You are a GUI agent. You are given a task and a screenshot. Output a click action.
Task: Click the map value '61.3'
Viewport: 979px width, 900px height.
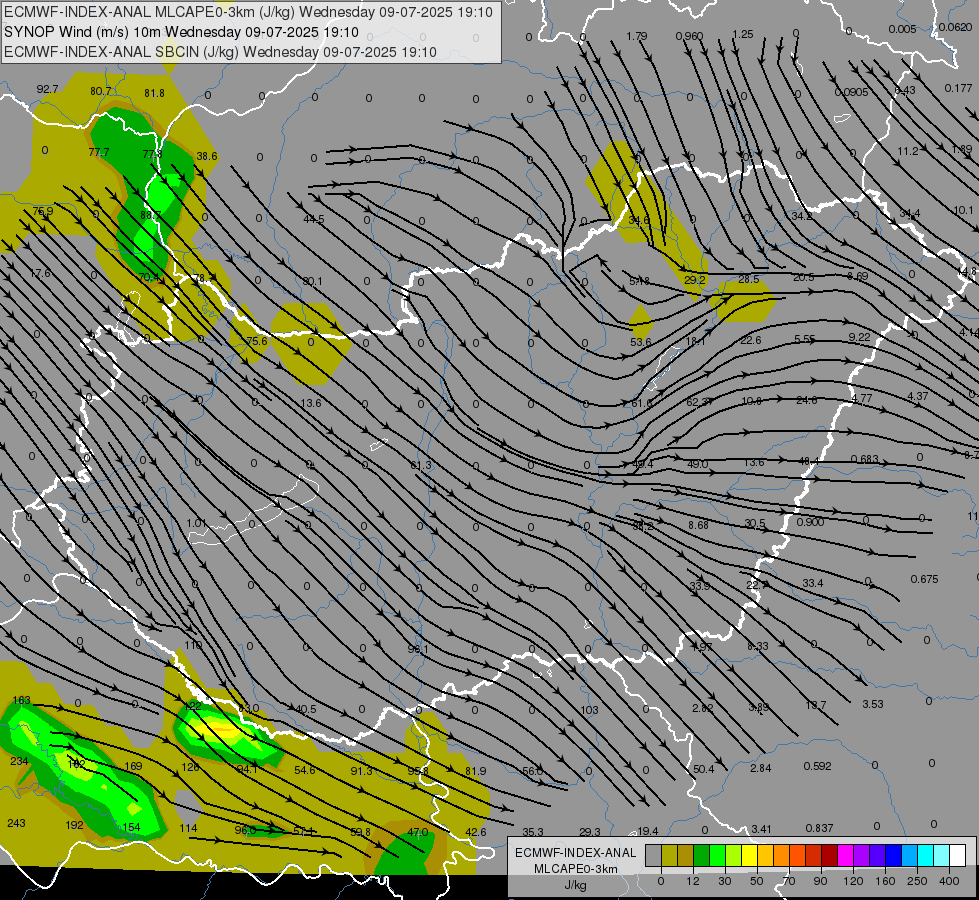pyautogui.click(x=421, y=465)
